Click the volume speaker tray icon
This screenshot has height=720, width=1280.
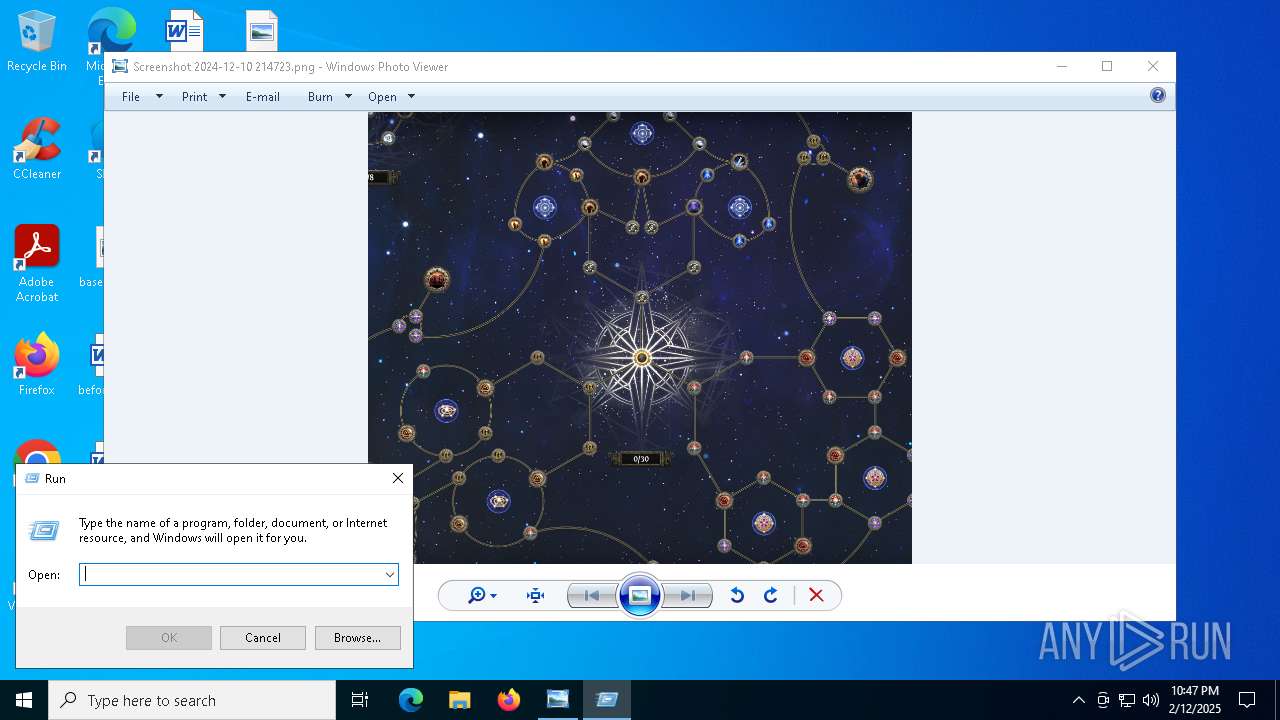point(1151,700)
